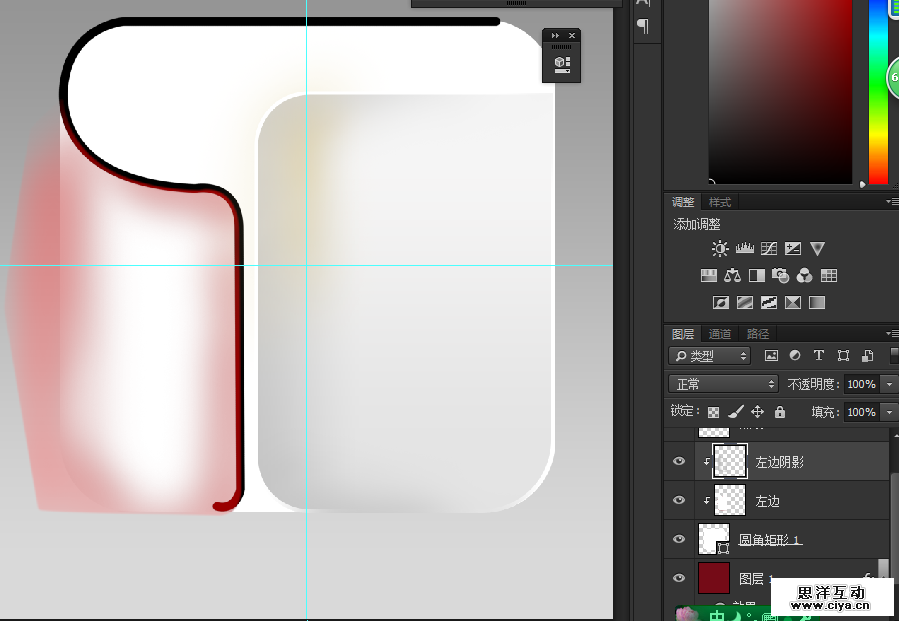
Task: Expand the 不透明度 opacity dropdown arrow
Action: coord(889,384)
